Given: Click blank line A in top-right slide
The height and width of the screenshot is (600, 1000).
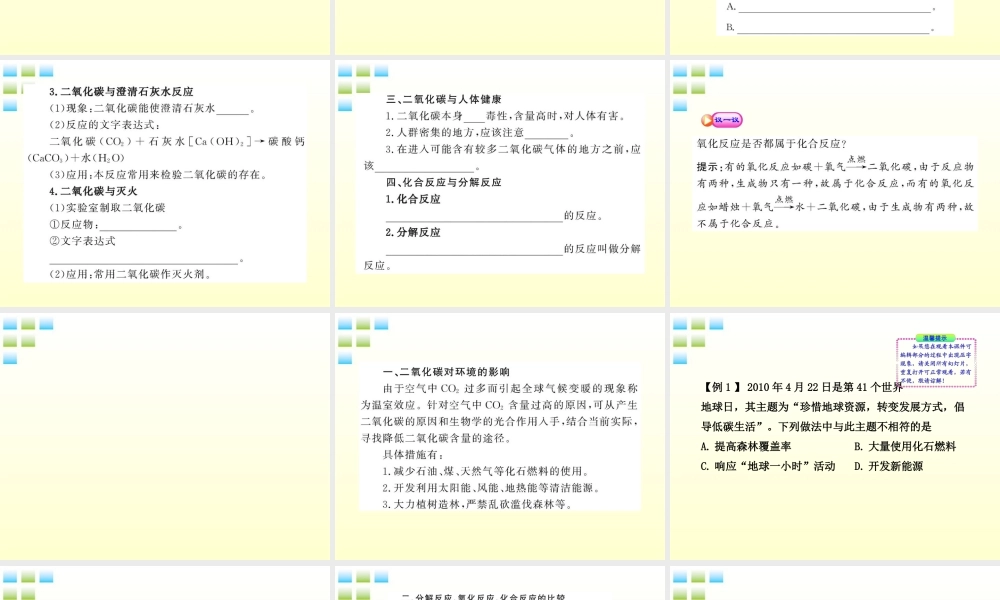Looking at the screenshot, I should point(834,9).
